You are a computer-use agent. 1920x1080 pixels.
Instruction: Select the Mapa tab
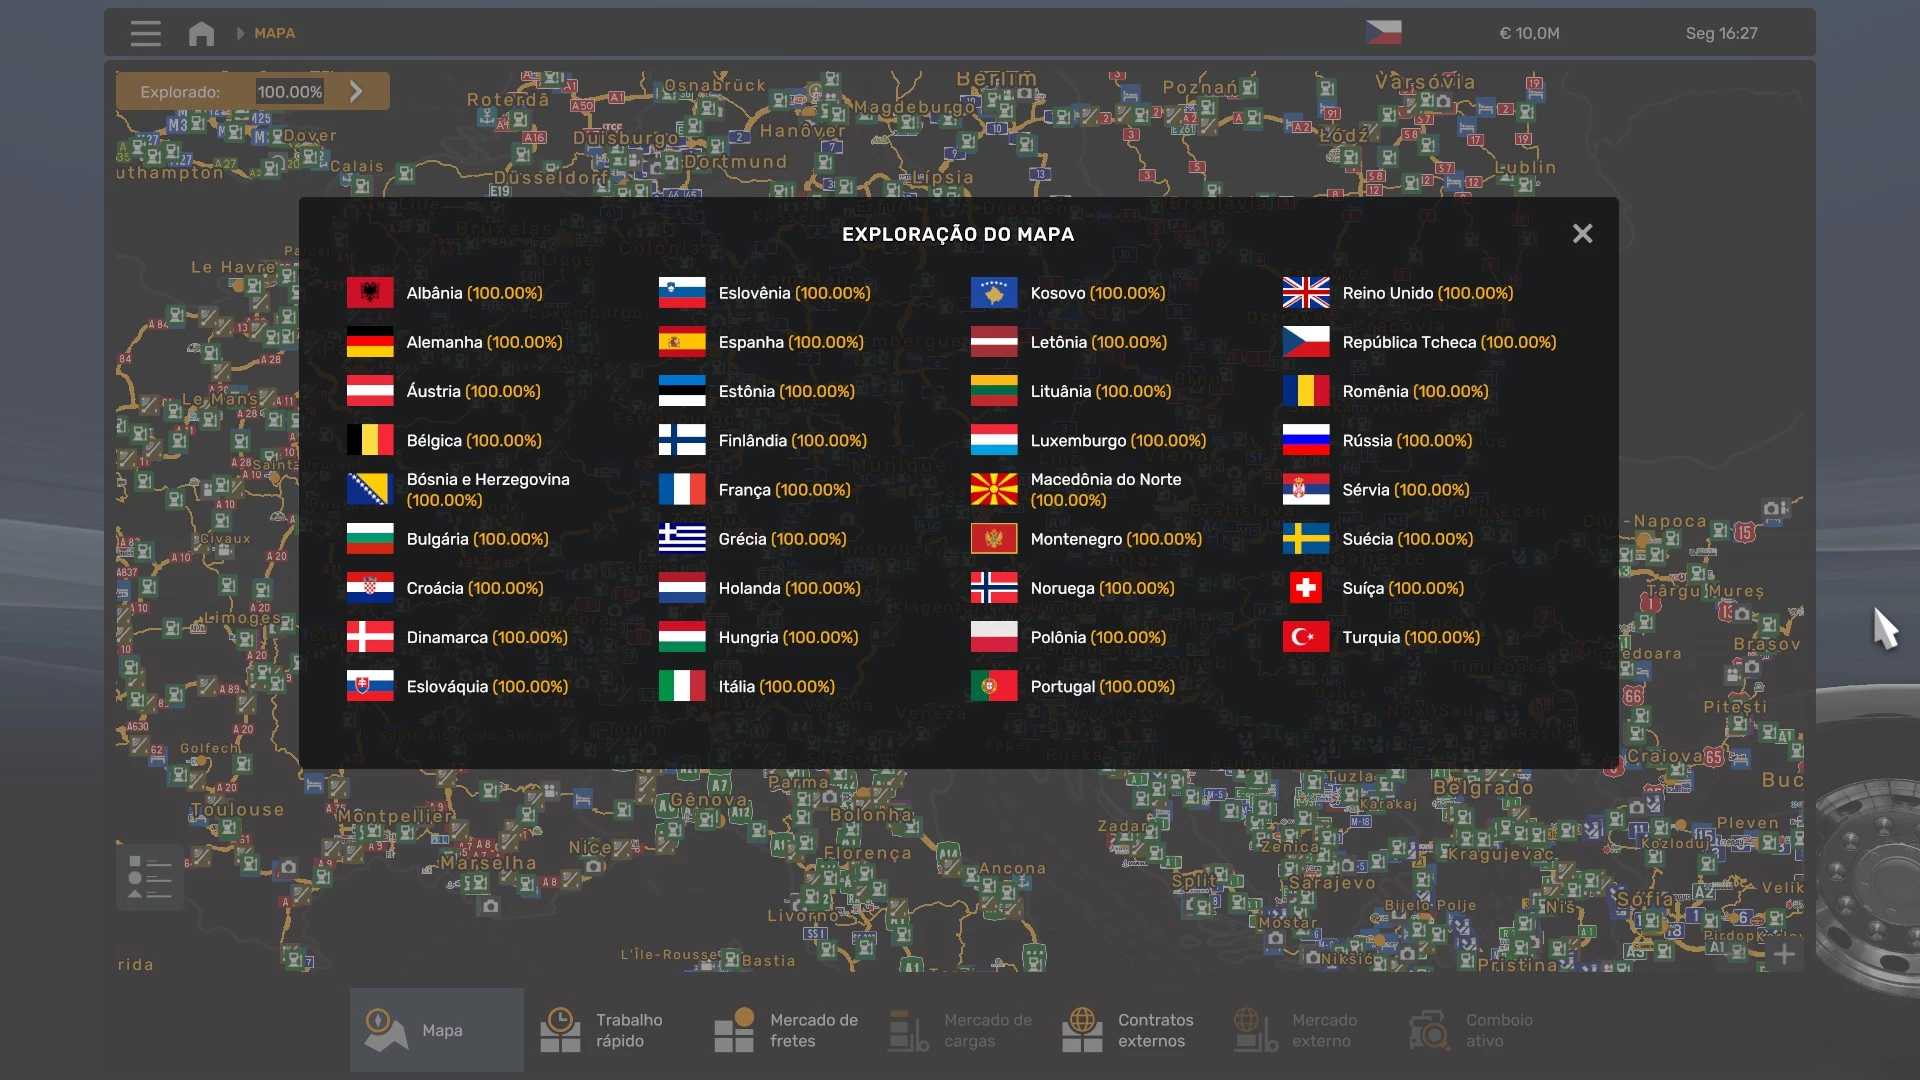pyautogui.click(x=437, y=1030)
